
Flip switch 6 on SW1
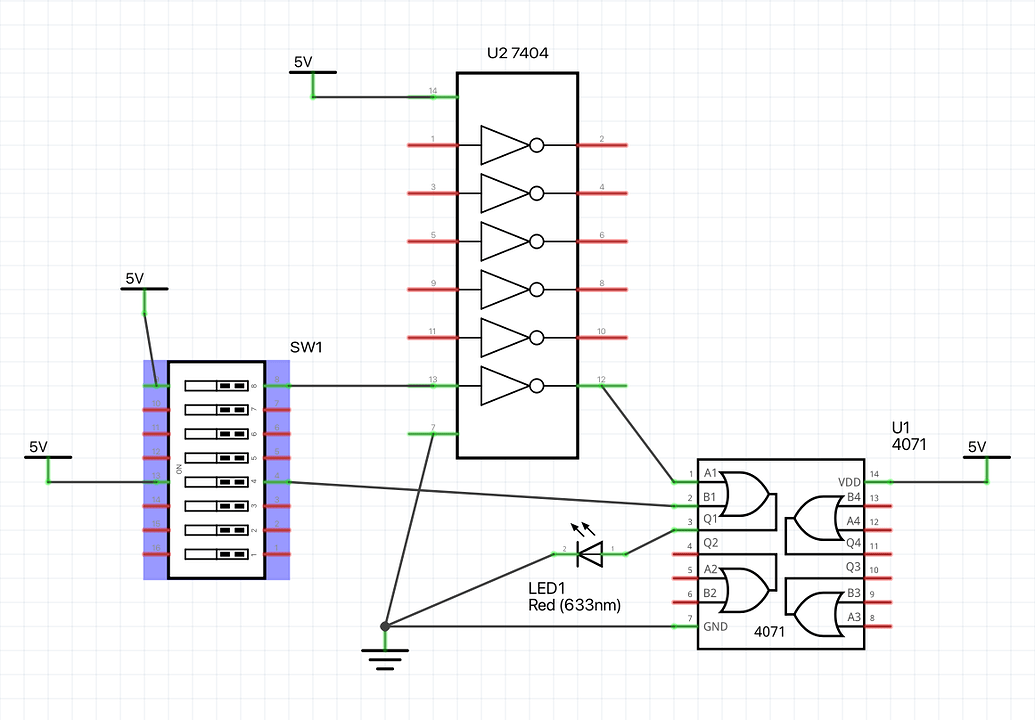[x=218, y=433]
